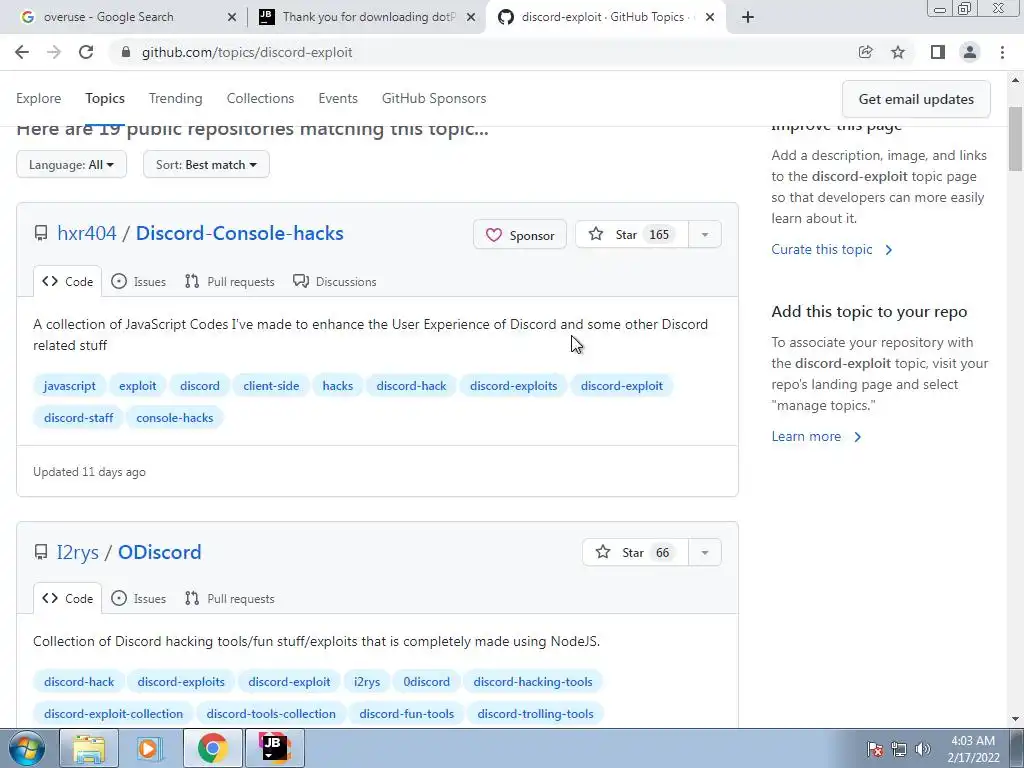Select the Topics navigation item

[104, 98]
